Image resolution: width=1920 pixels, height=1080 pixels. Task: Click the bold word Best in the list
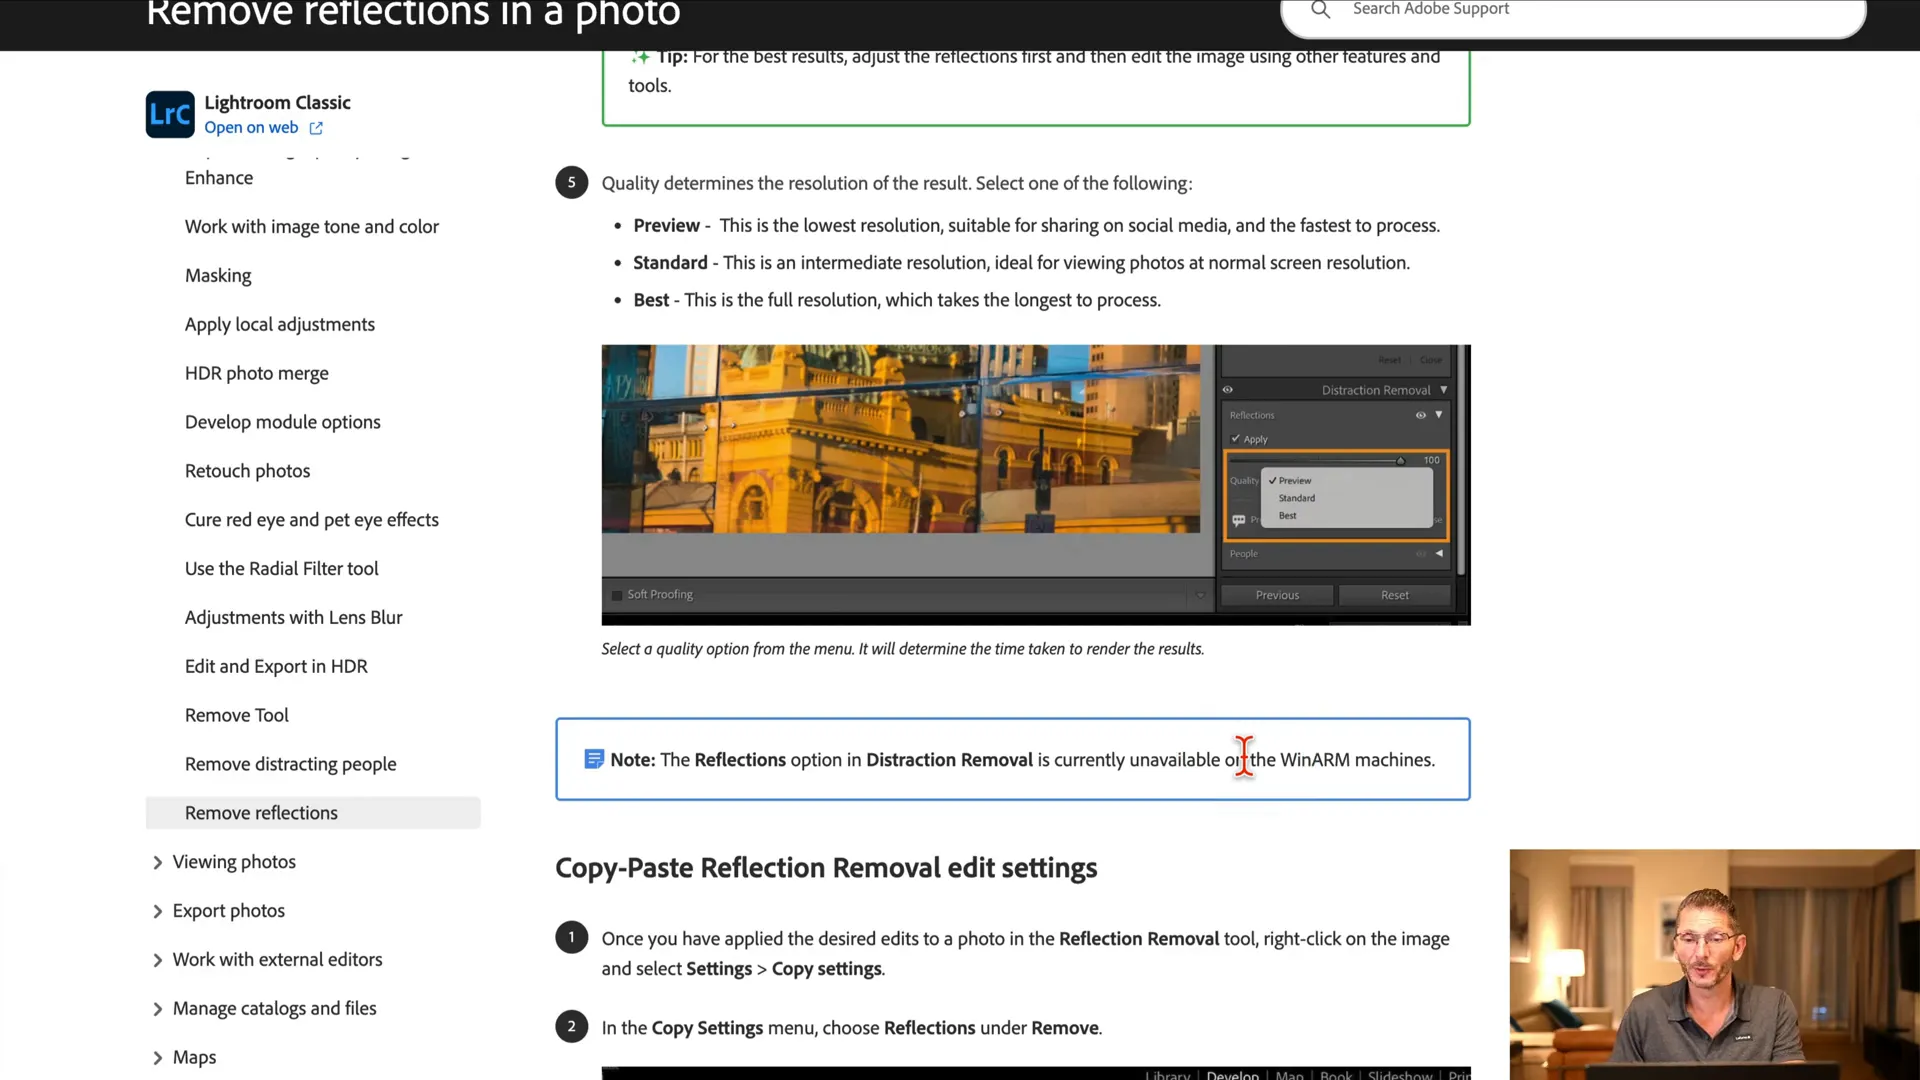(x=651, y=300)
